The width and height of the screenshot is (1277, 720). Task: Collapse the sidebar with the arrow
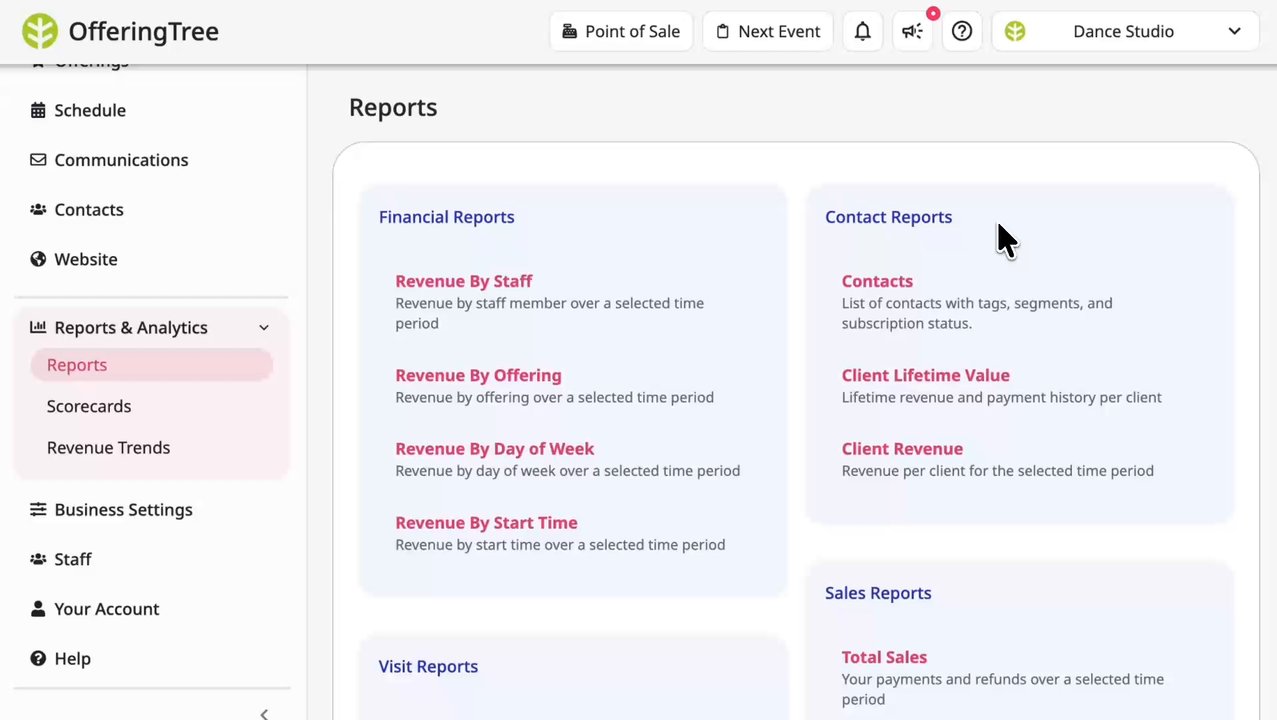264,714
